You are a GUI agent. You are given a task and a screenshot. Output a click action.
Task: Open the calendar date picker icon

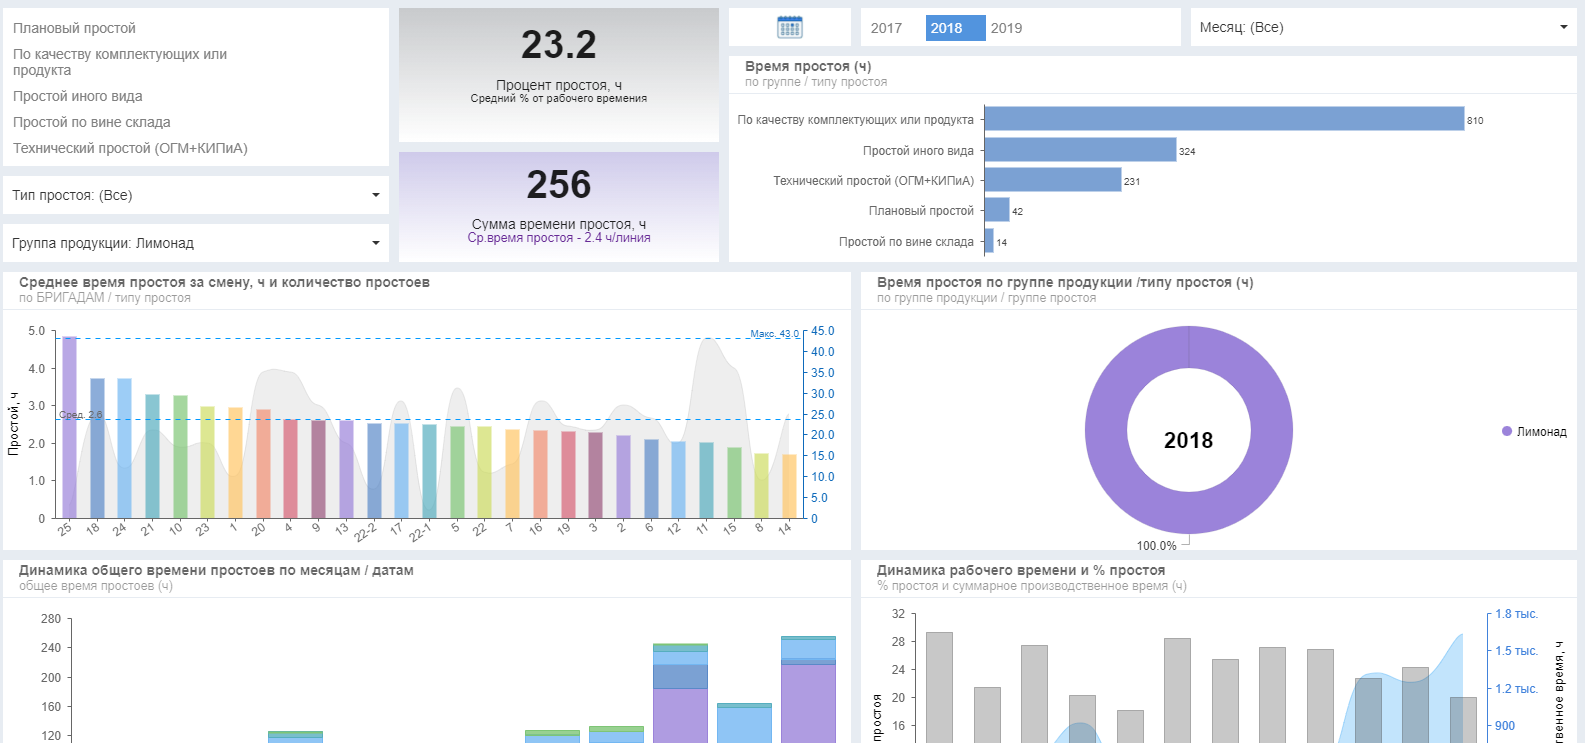790,27
